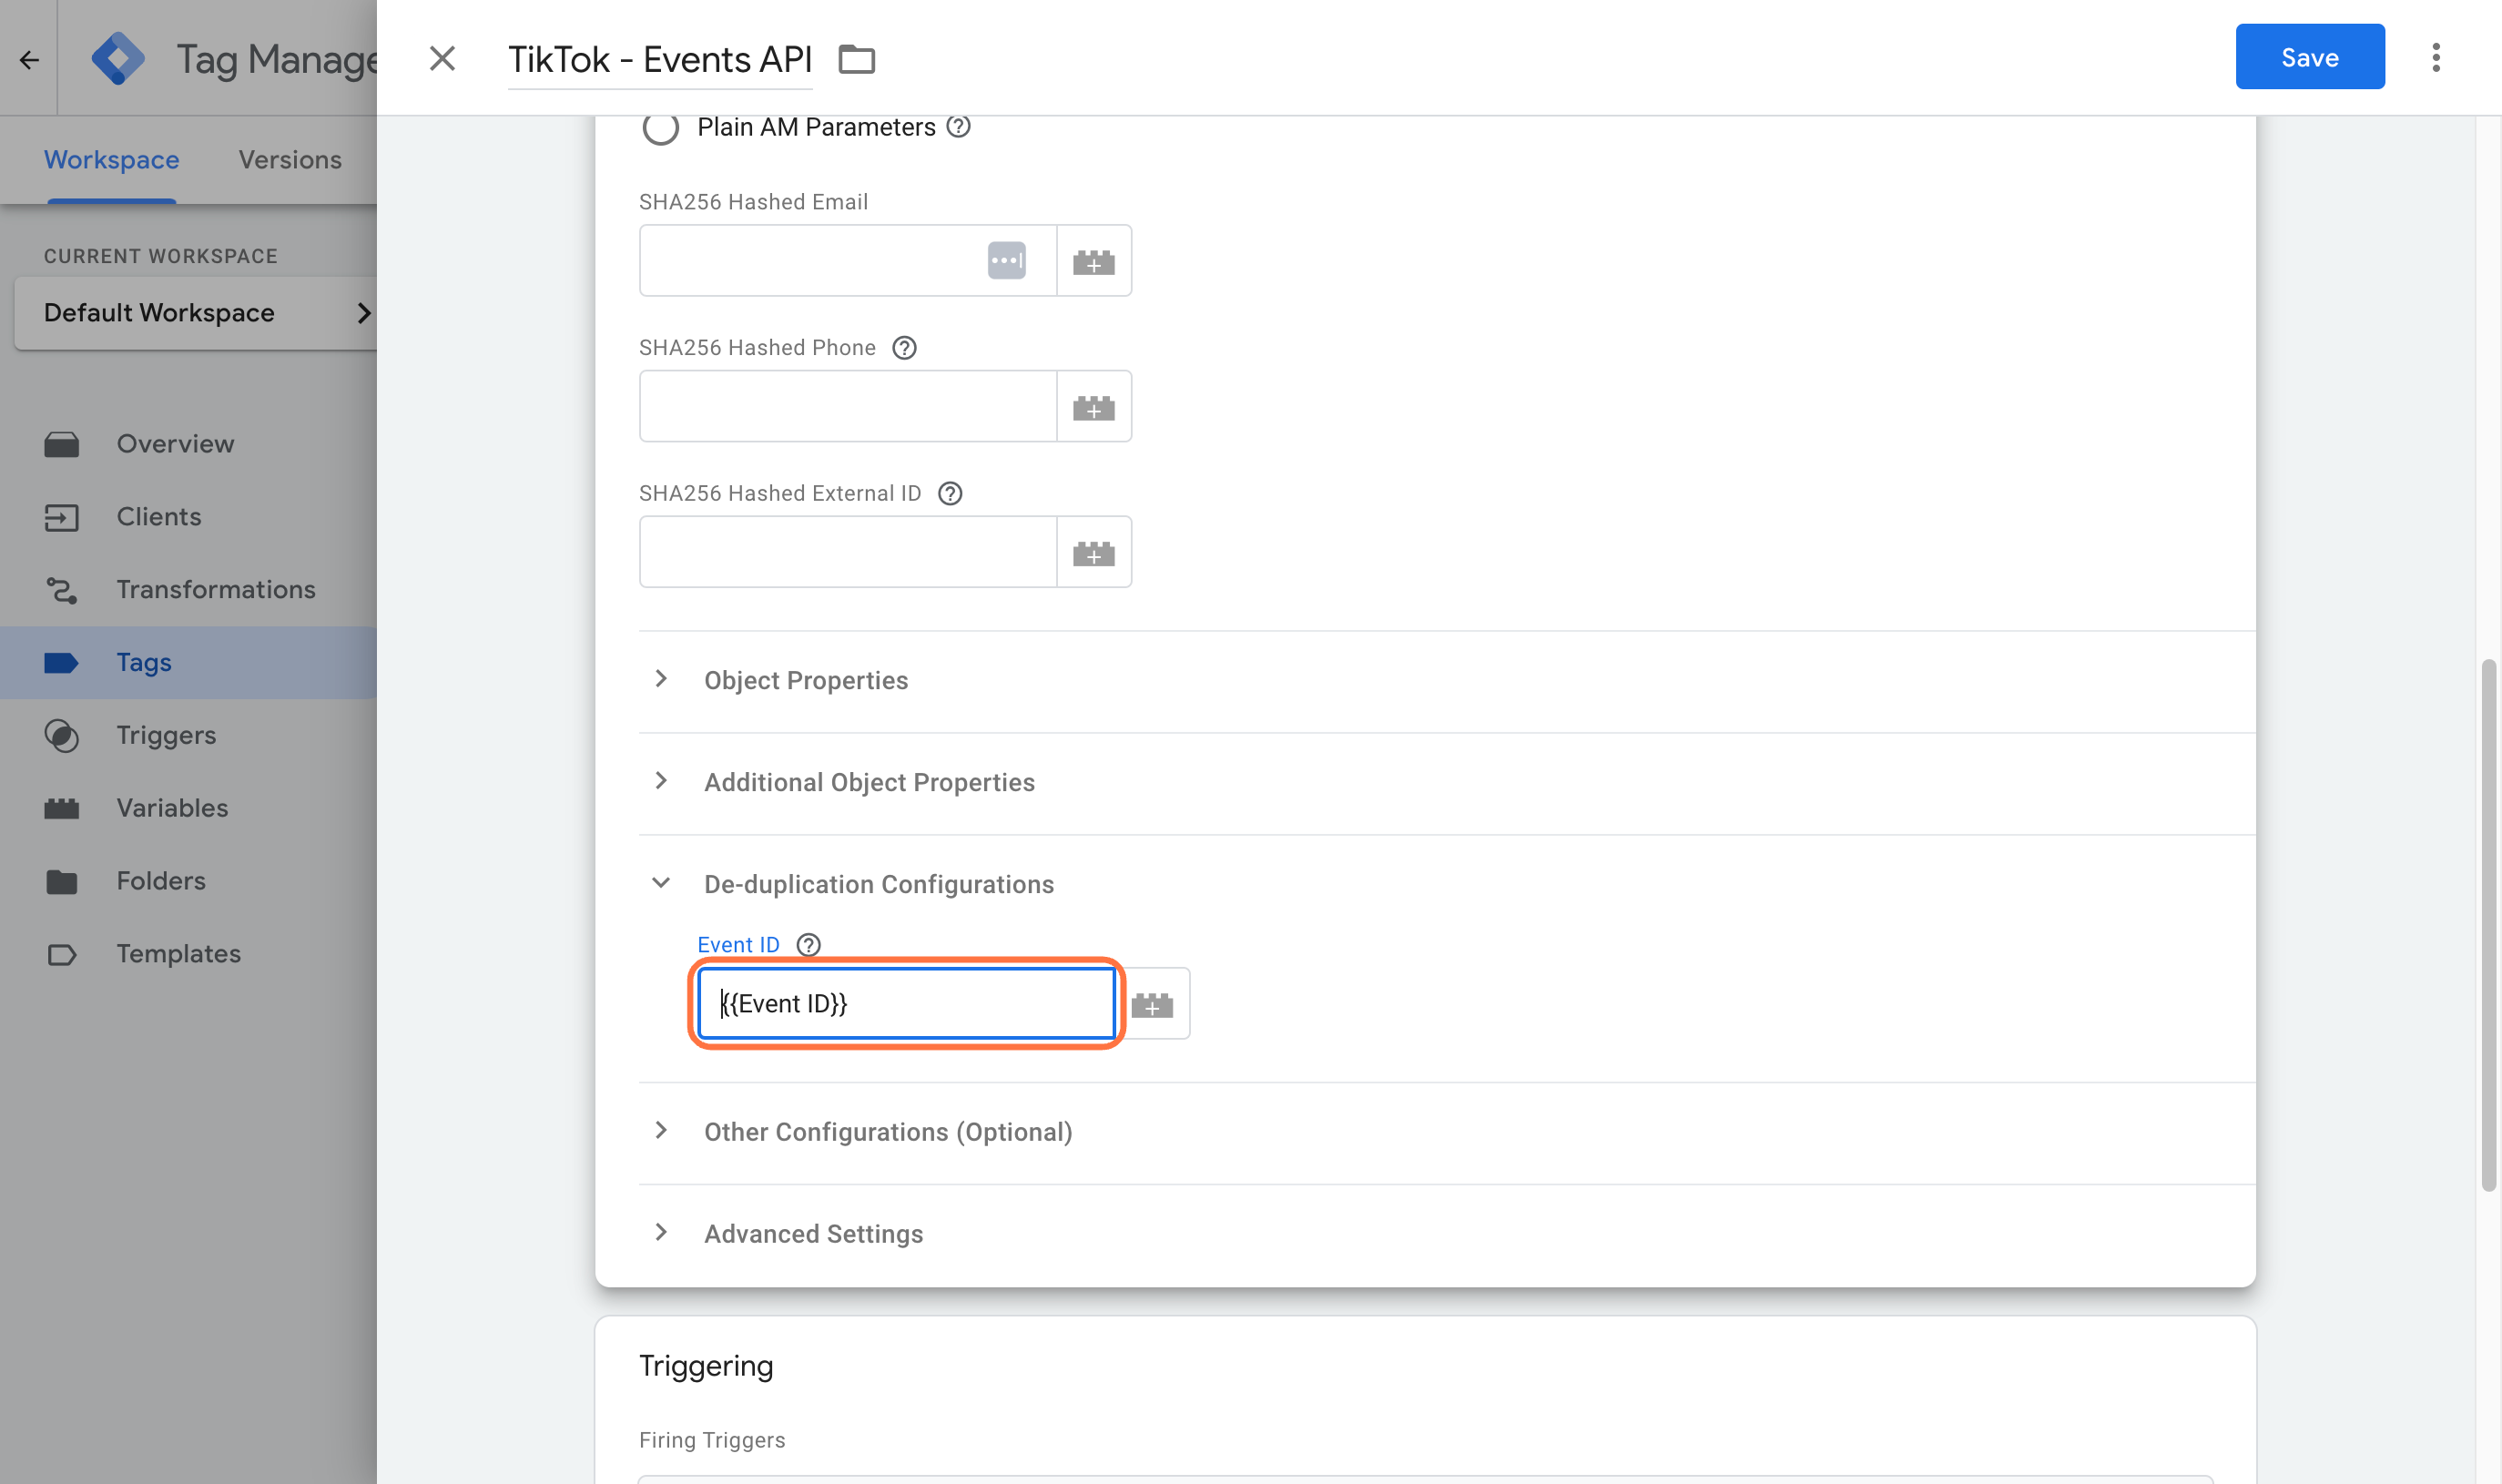Insert variable for SHA256 Hashed Email
The image size is (2502, 1484).
1093,260
